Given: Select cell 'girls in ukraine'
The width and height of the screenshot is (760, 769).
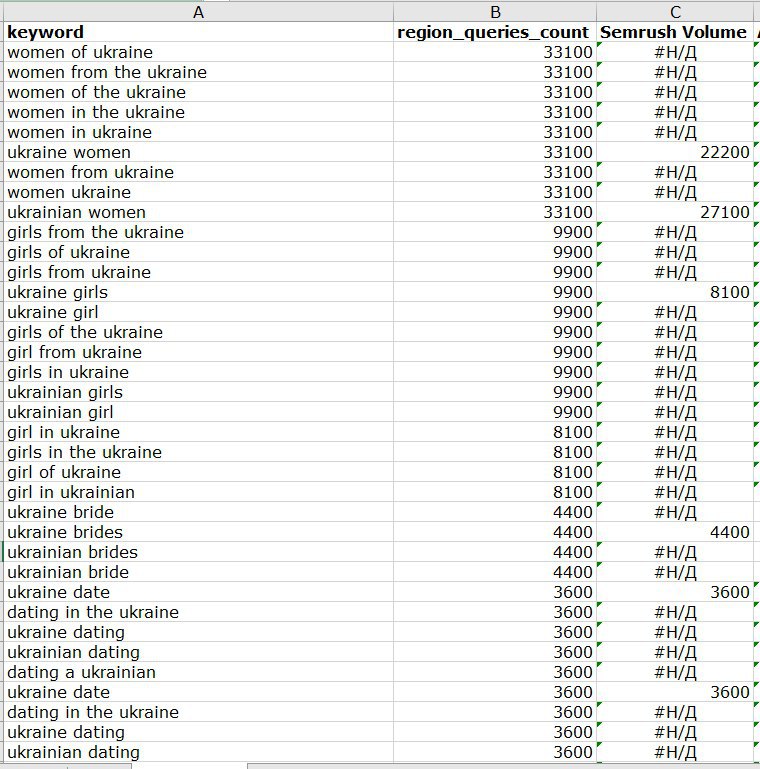Looking at the screenshot, I should 198,372.
